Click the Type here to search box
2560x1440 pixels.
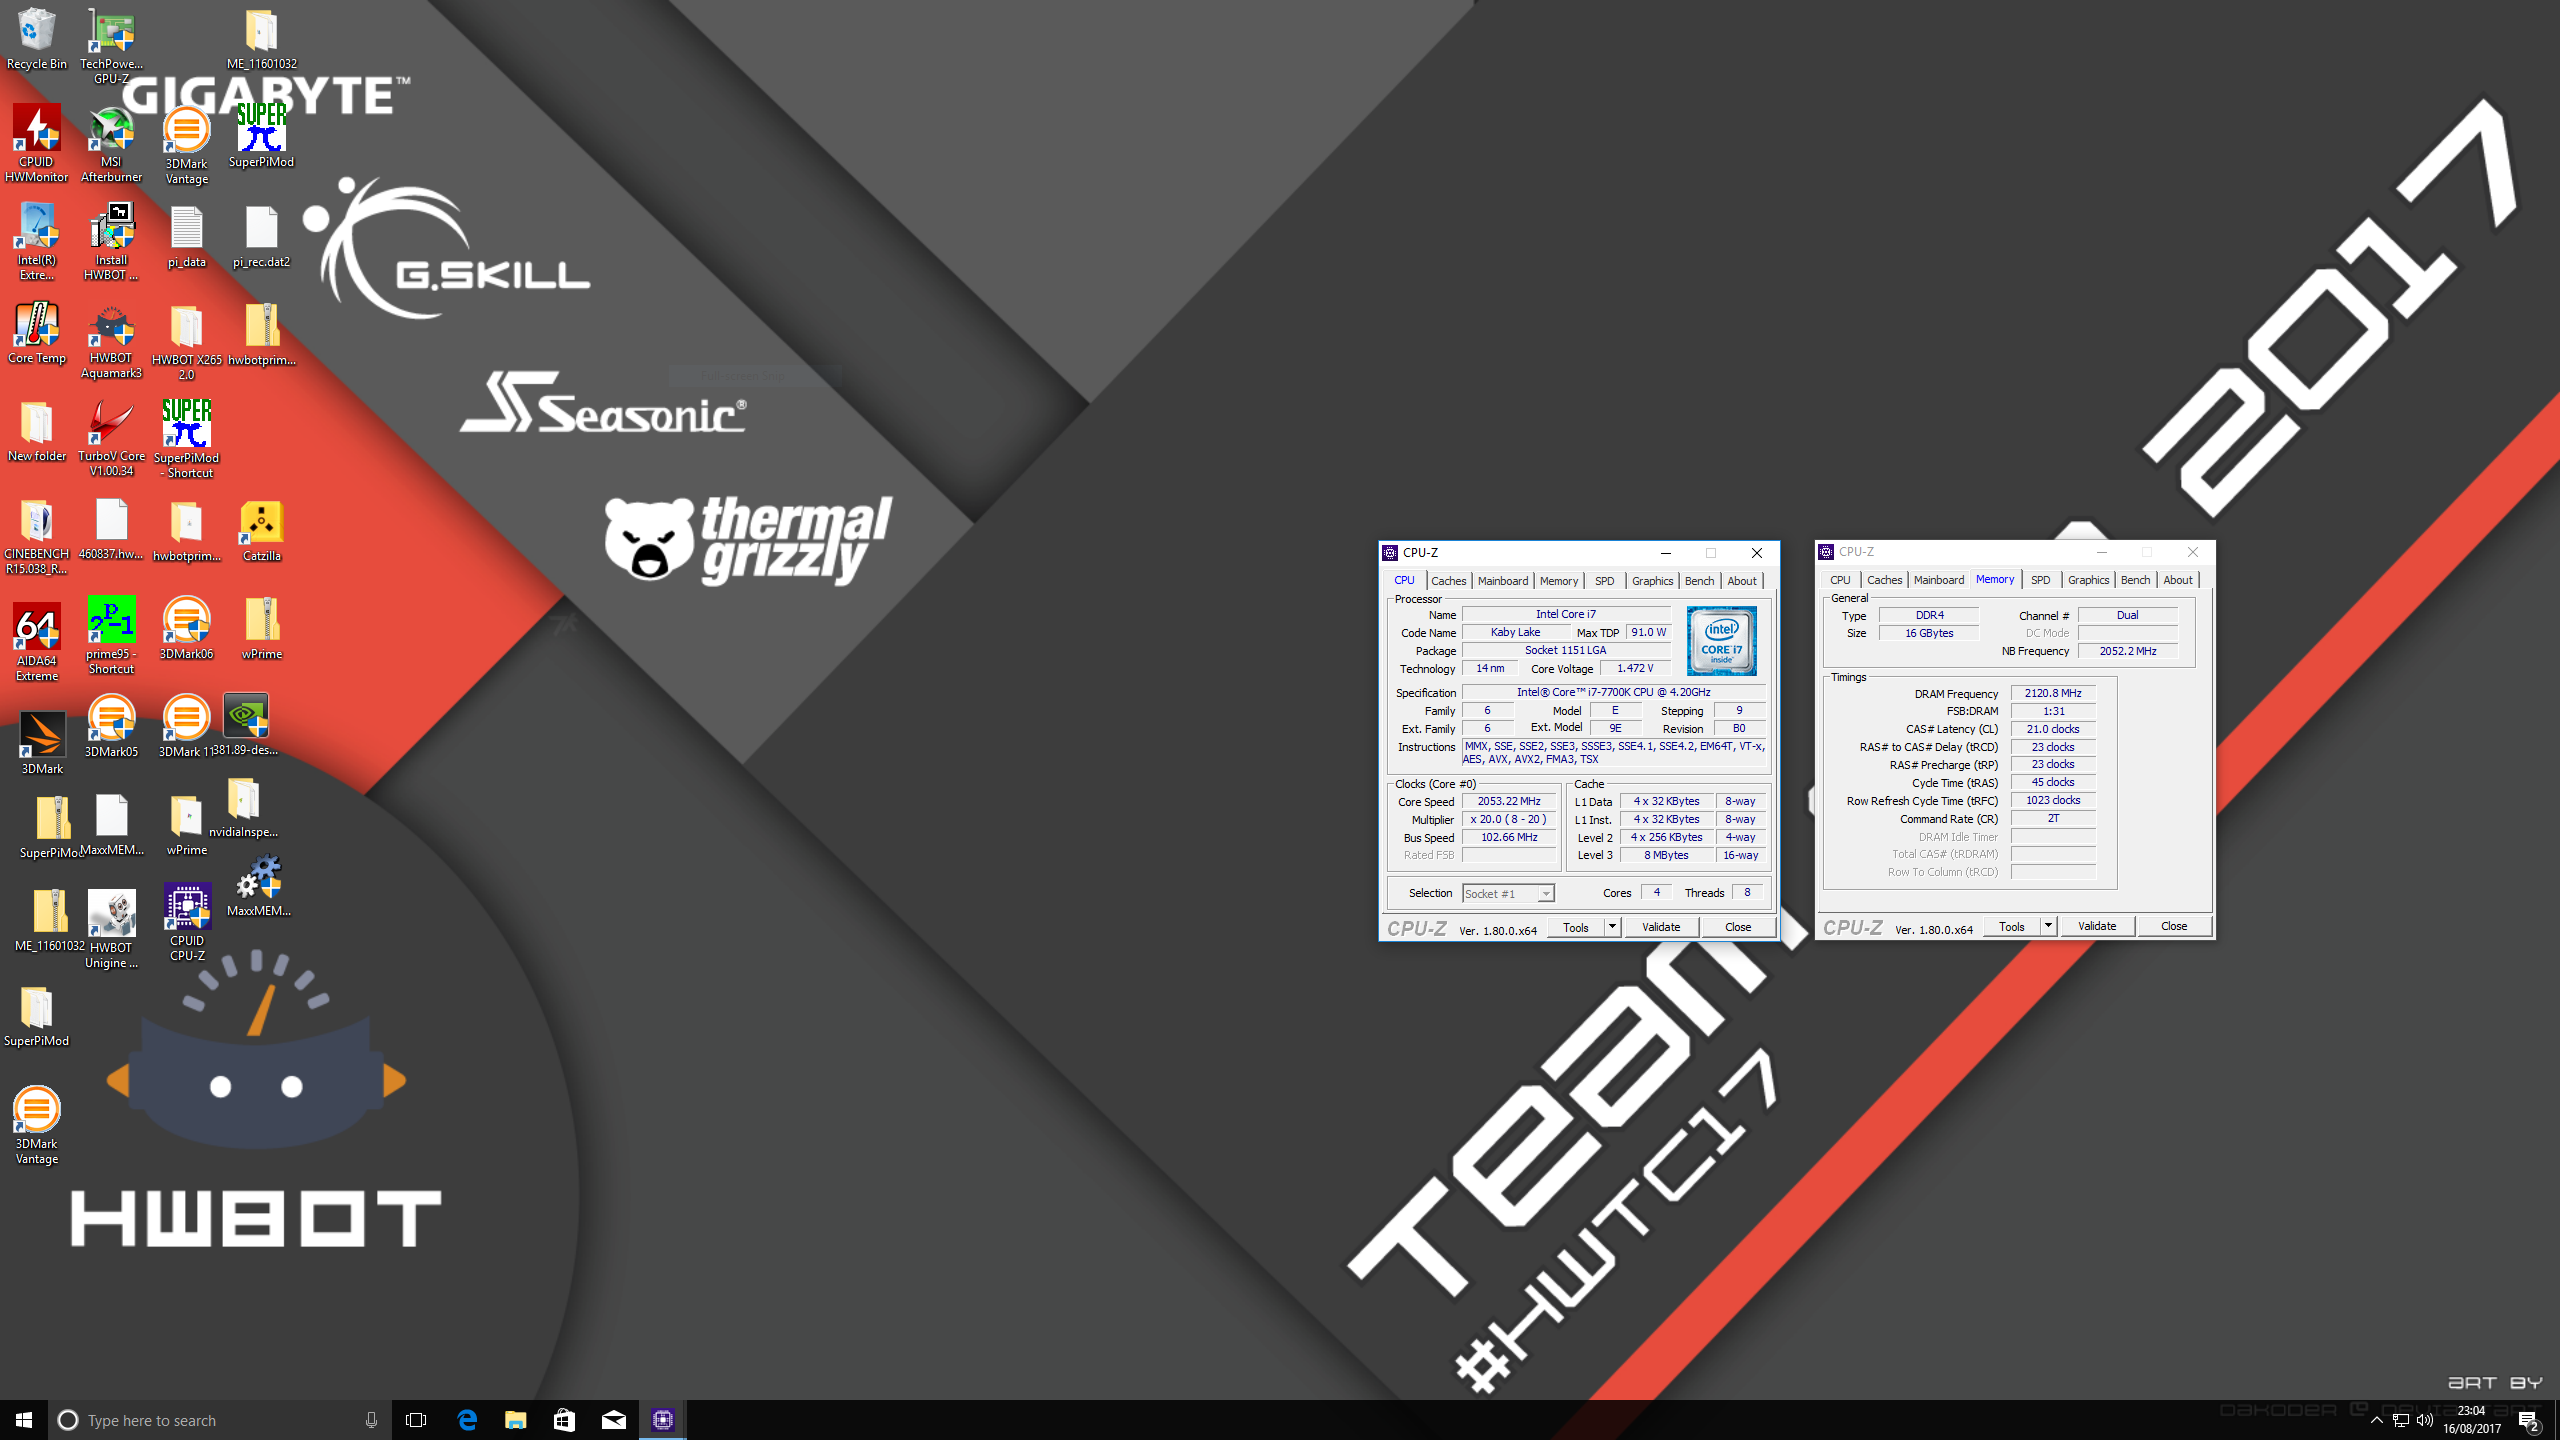(220, 1420)
